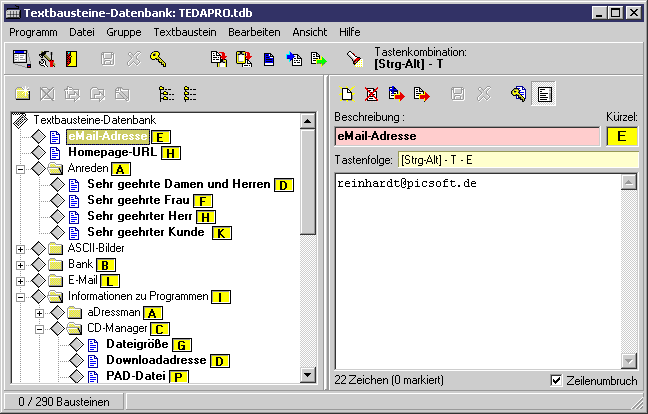Click the document-to-clipboard red arrow icon
648x414 pixels.
[x=219, y=59]
